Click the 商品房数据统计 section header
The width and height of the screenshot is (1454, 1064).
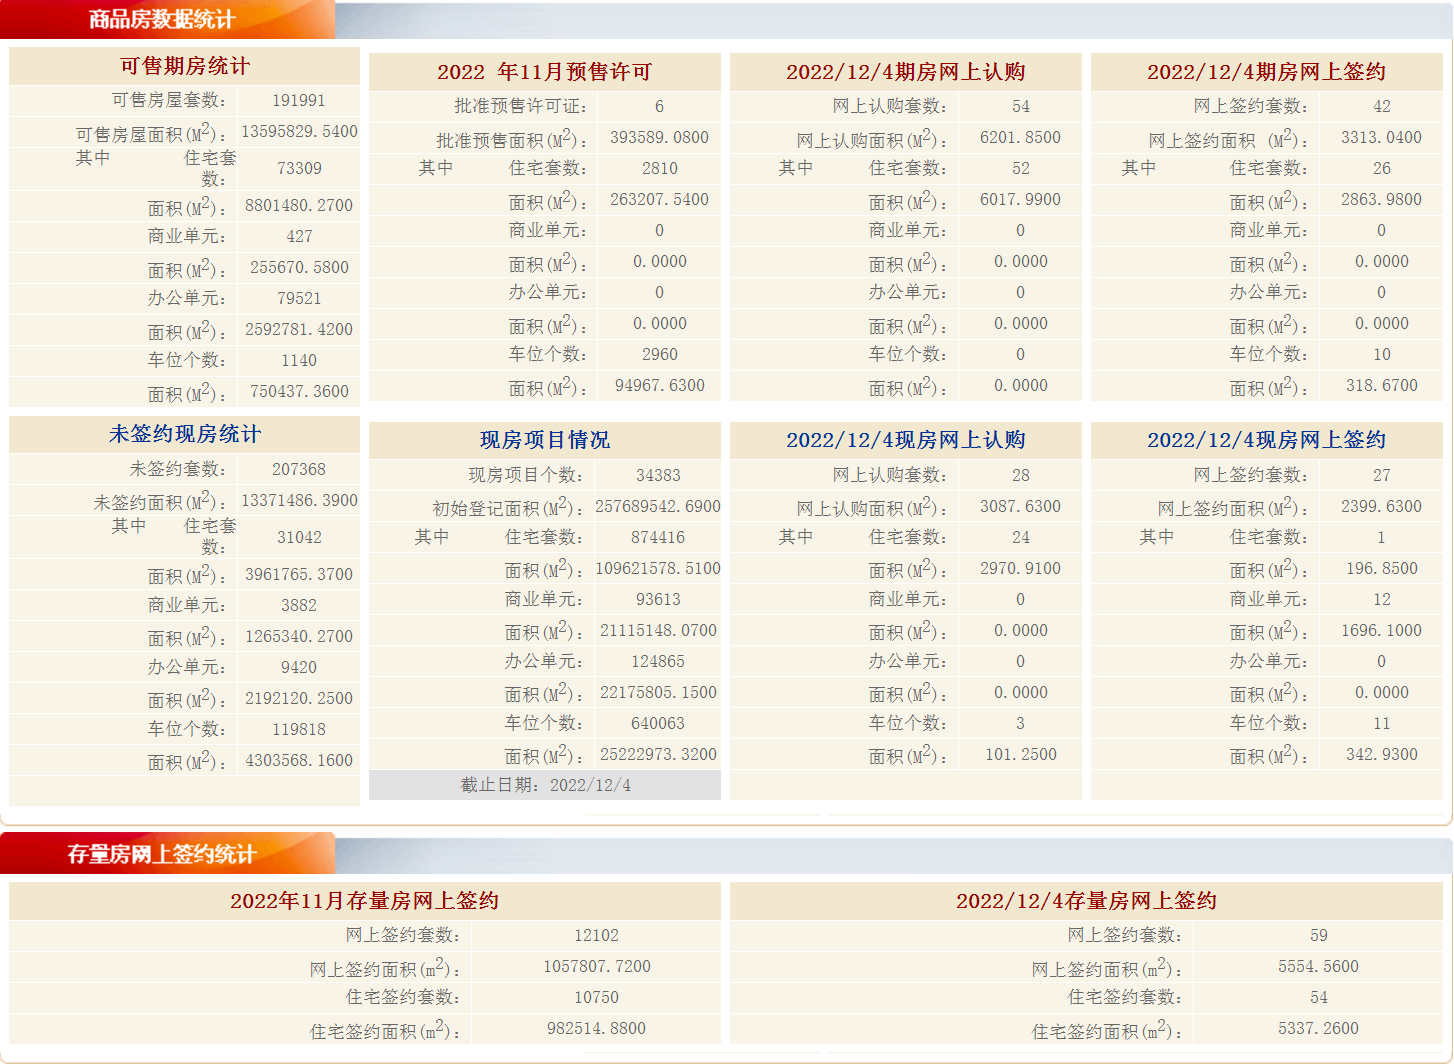[162, 19]
